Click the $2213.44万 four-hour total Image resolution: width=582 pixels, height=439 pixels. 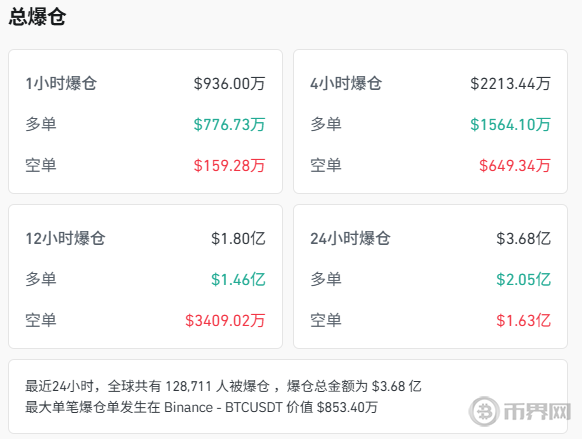click(x=510, y=83)
